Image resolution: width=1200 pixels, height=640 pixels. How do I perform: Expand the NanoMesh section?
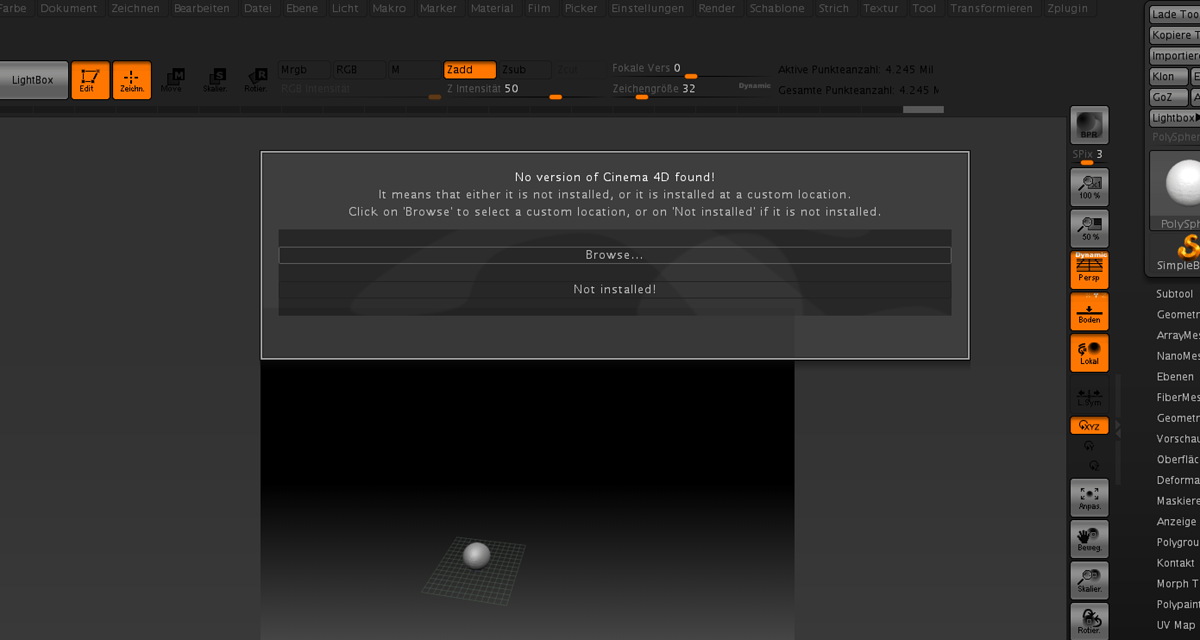pyautogui.click(x=1177, y=356)
